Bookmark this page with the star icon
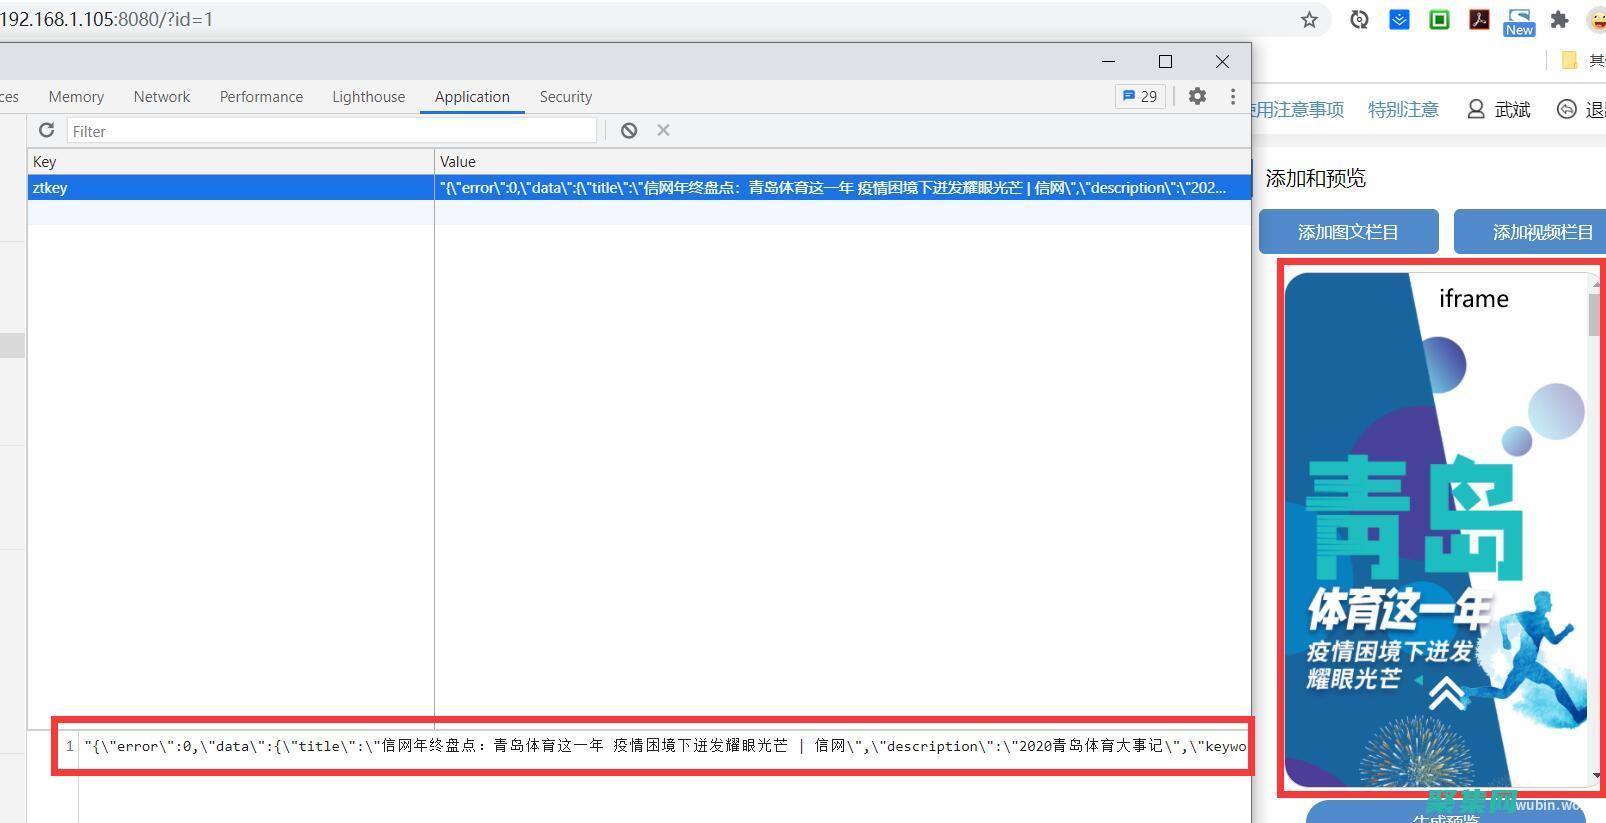Screen dimensions: 1606x823 point(1309,20)
